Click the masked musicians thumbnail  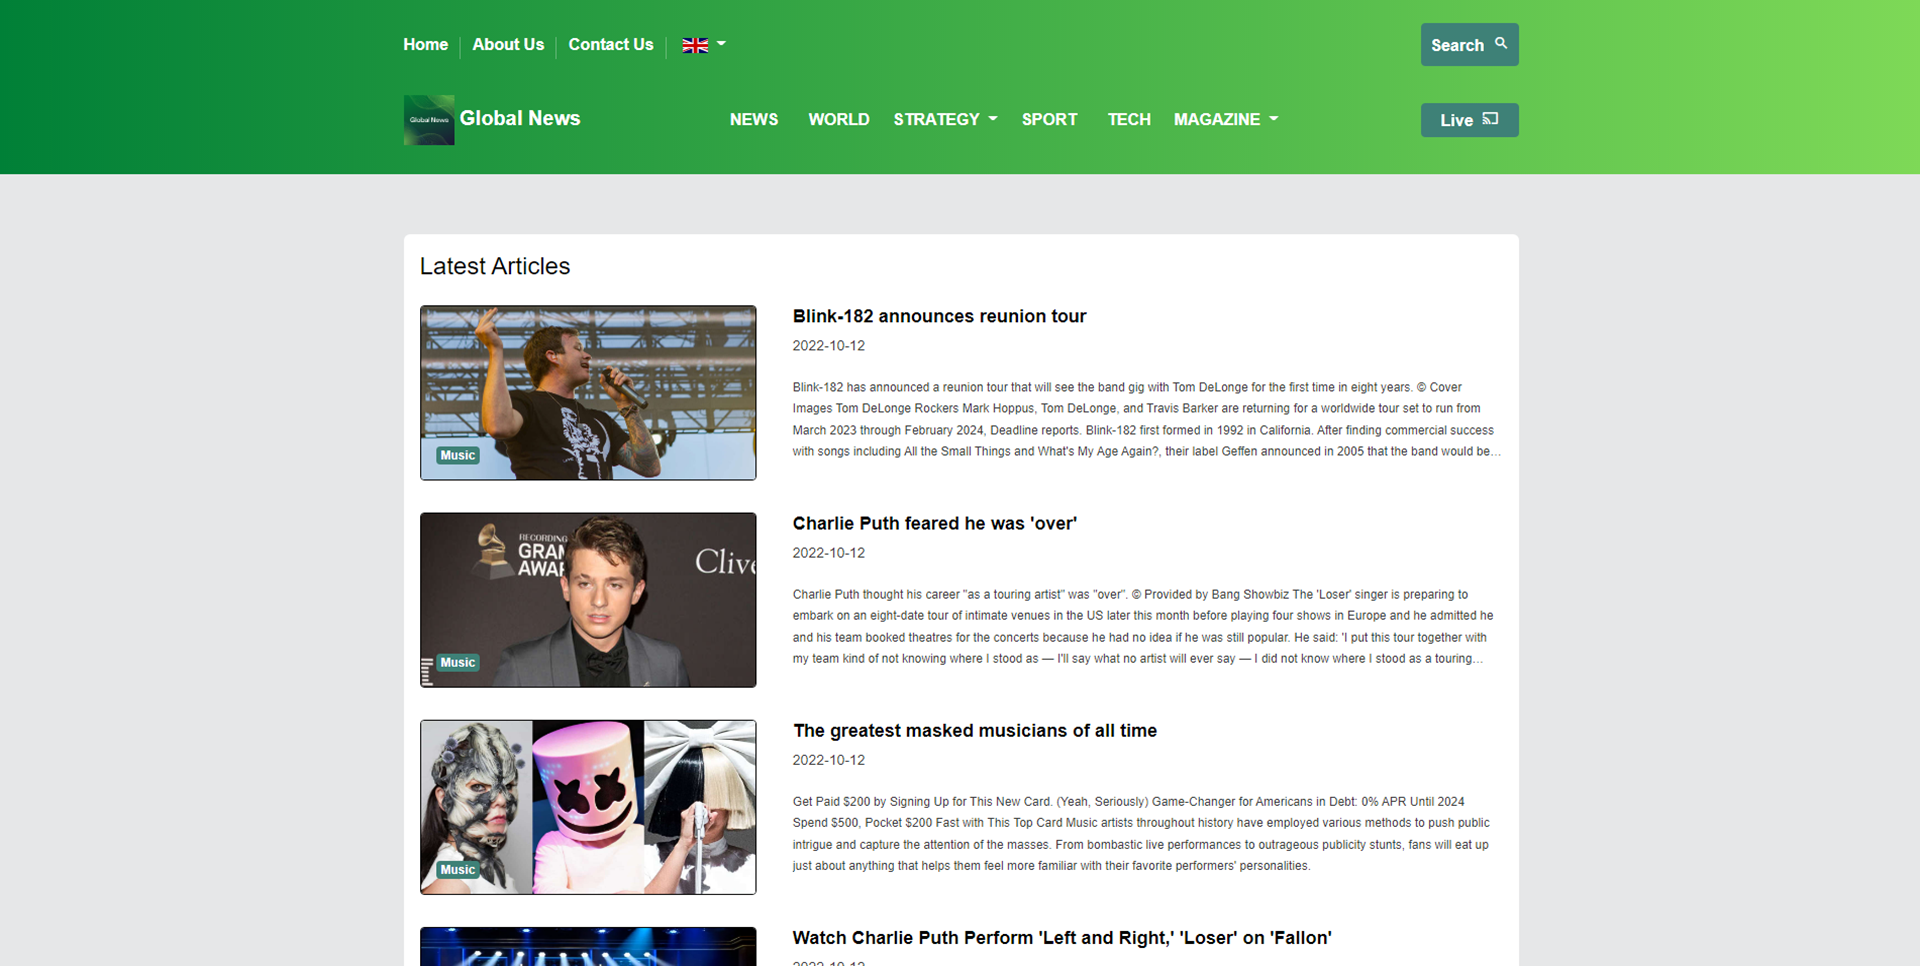click(x=588, y=807)
